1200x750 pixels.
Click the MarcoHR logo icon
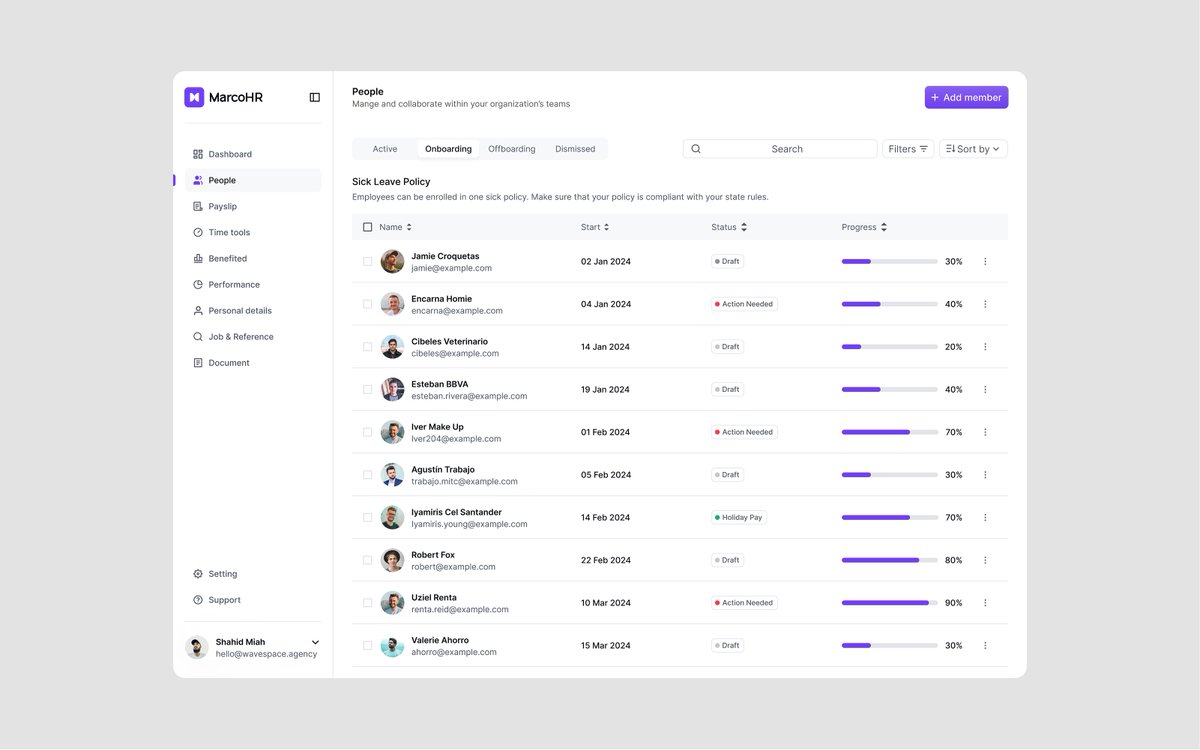click(x=194, y=97)
